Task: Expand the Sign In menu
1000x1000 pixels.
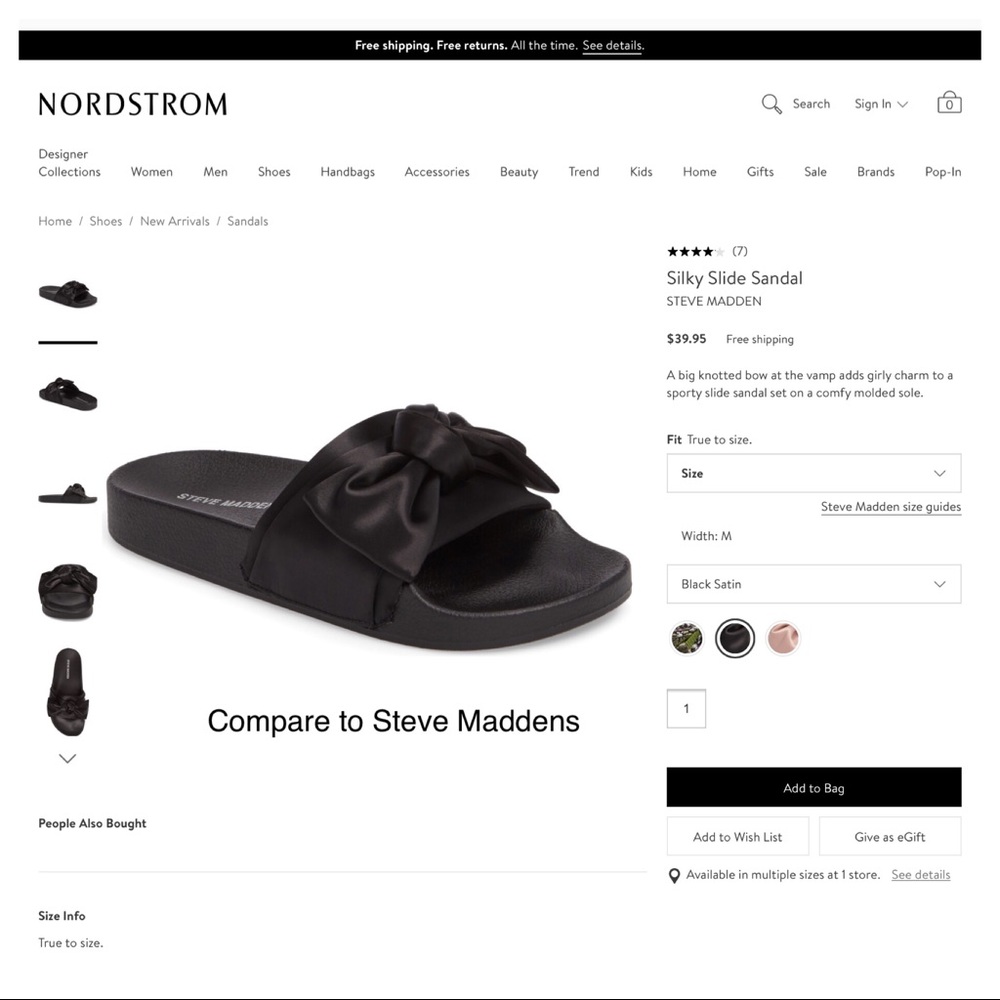Action: 881,104
